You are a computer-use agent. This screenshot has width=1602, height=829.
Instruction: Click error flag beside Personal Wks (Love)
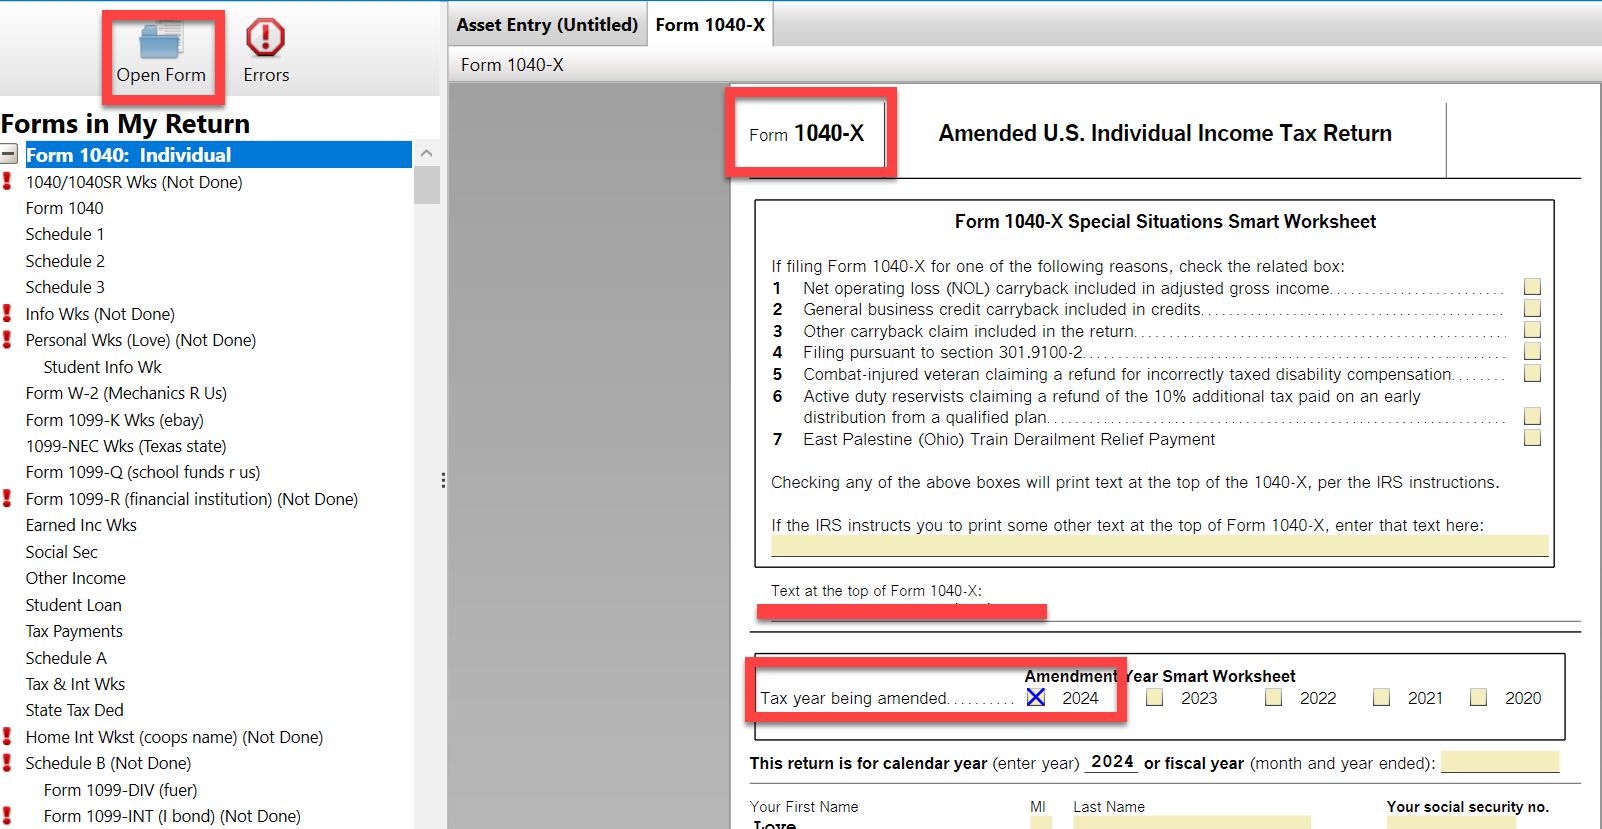point(7,340)
